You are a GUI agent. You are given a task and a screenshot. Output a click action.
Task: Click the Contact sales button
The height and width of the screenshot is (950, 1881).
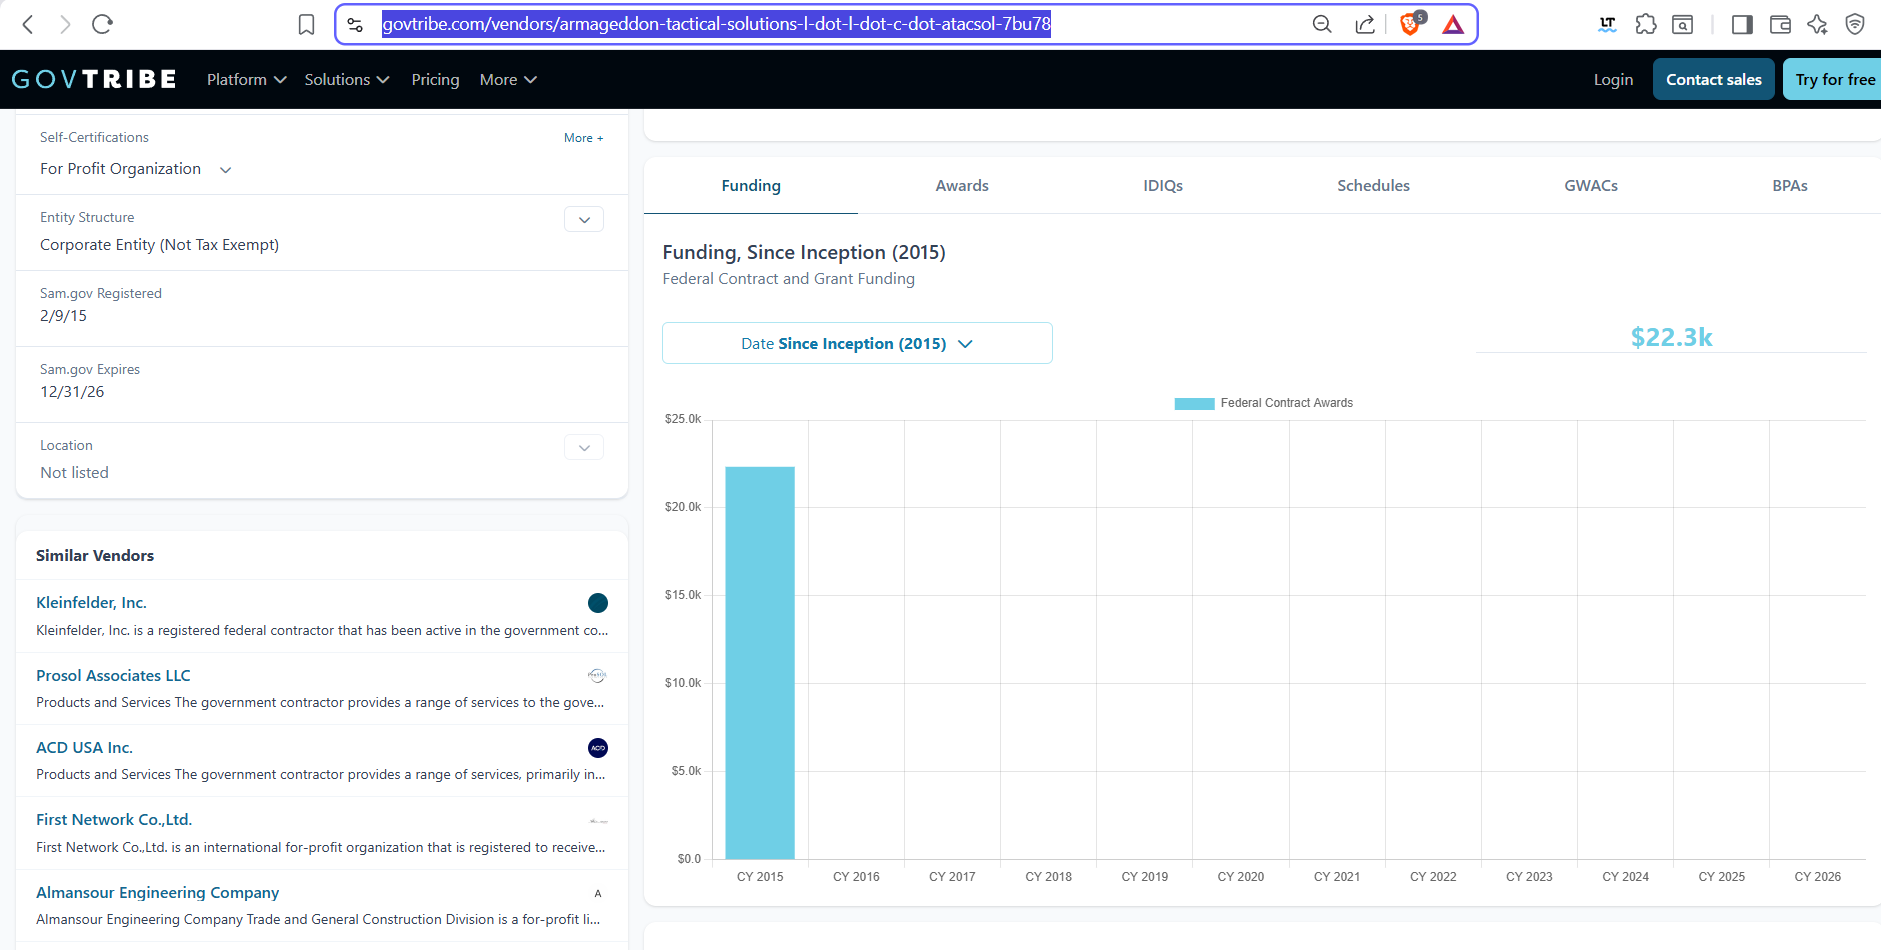pos(1714,79)
